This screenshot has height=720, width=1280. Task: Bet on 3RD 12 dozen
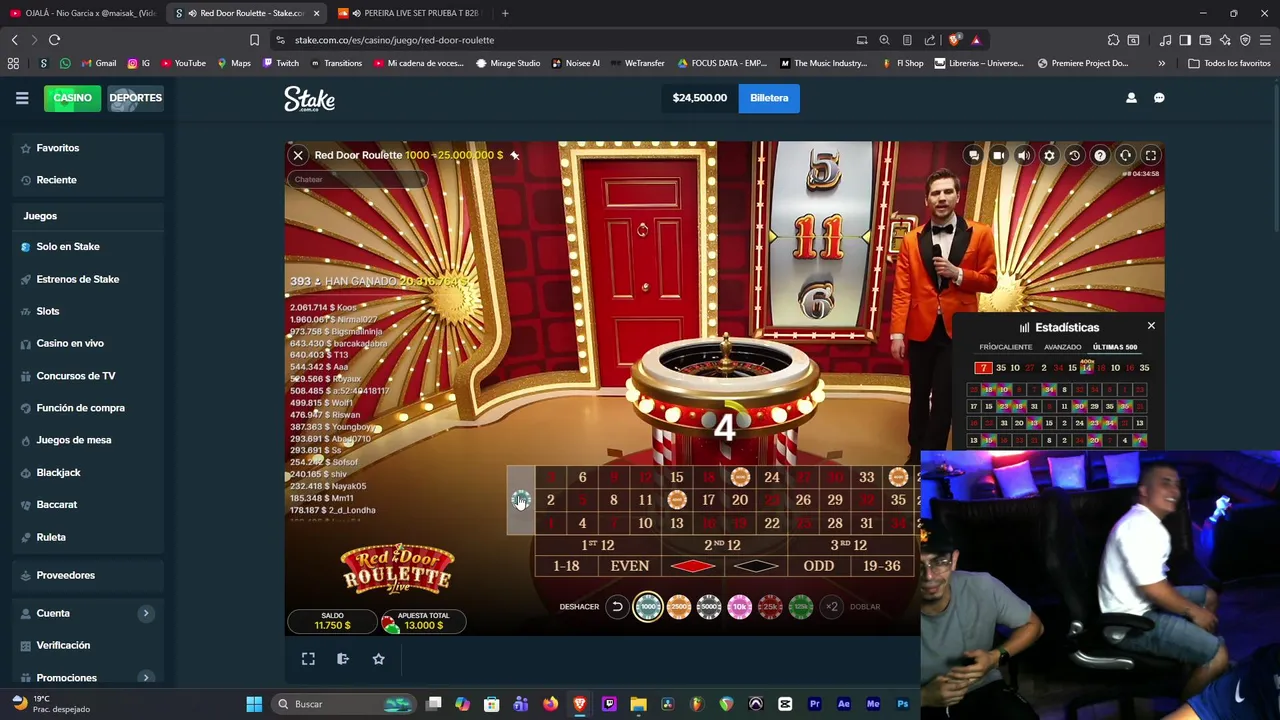tap(849, 545)
